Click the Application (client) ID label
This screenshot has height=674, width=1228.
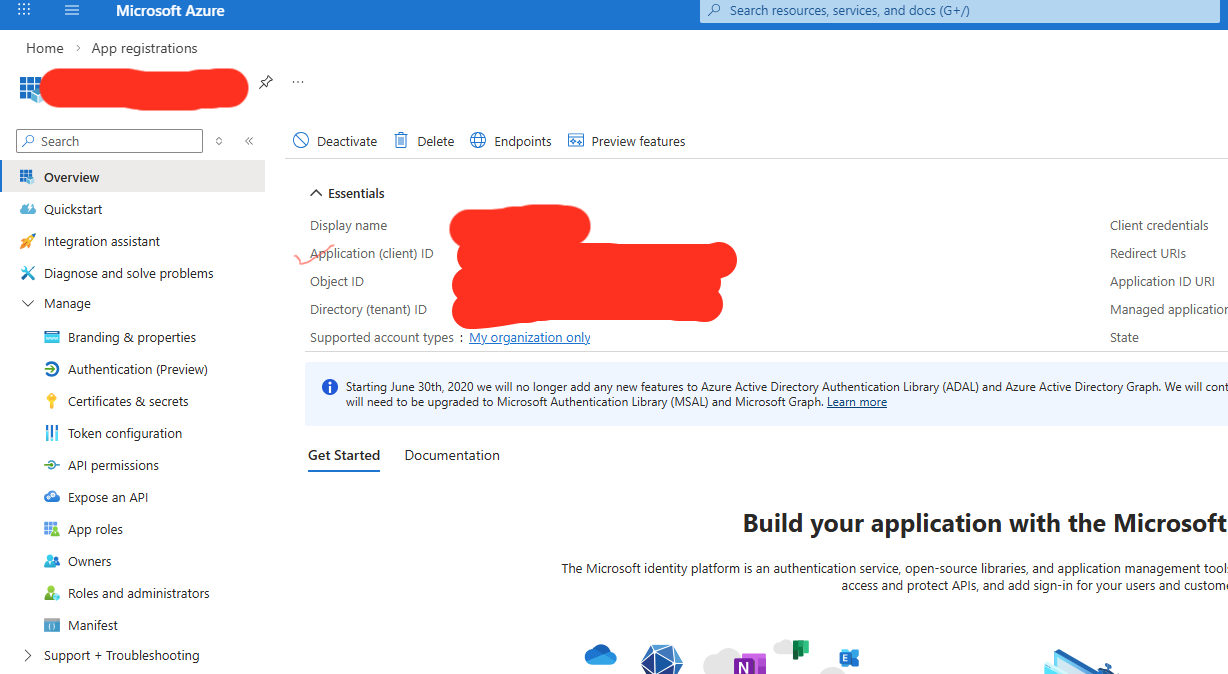372,254
